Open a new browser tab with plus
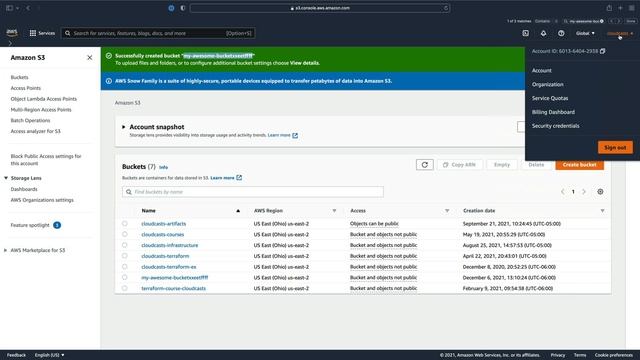Screen dimensions: 640x360 pos(620,8)
